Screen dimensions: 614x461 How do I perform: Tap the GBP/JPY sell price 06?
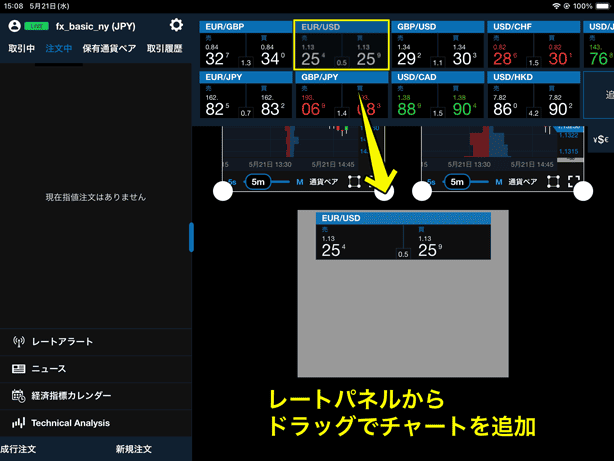tap(313, 109)
